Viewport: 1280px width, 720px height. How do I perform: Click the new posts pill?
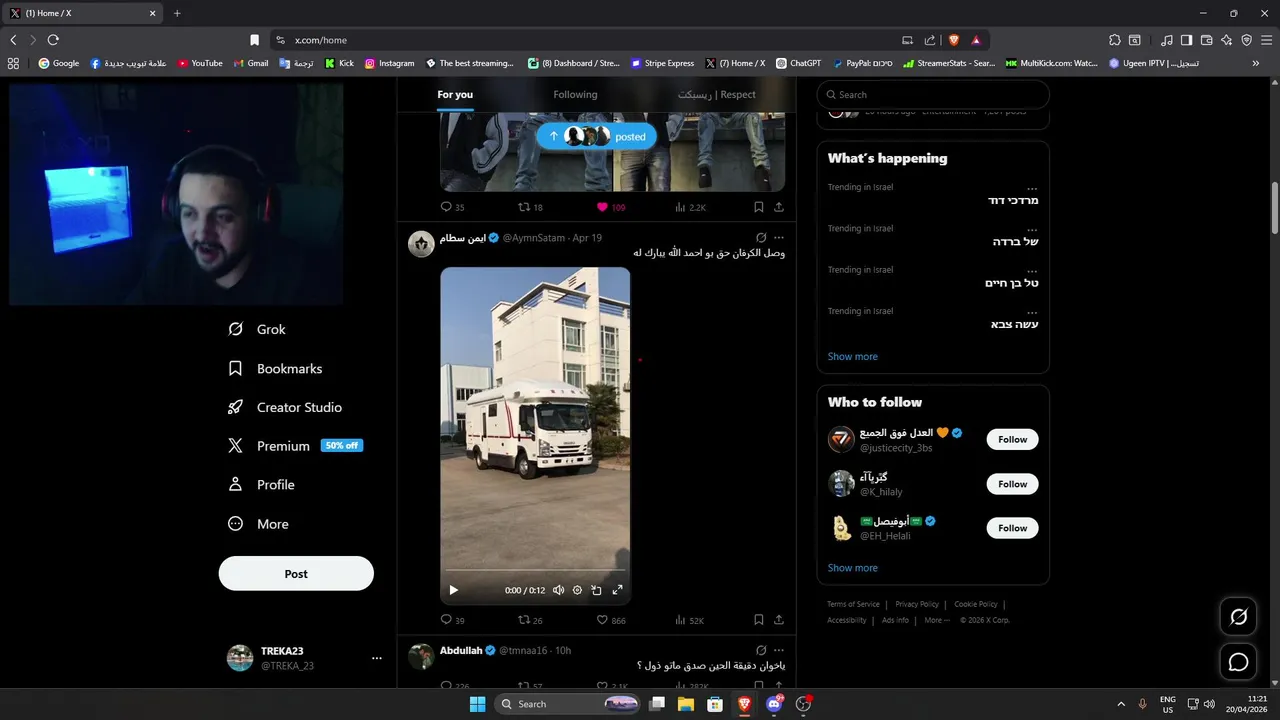[x=597, y=136]
